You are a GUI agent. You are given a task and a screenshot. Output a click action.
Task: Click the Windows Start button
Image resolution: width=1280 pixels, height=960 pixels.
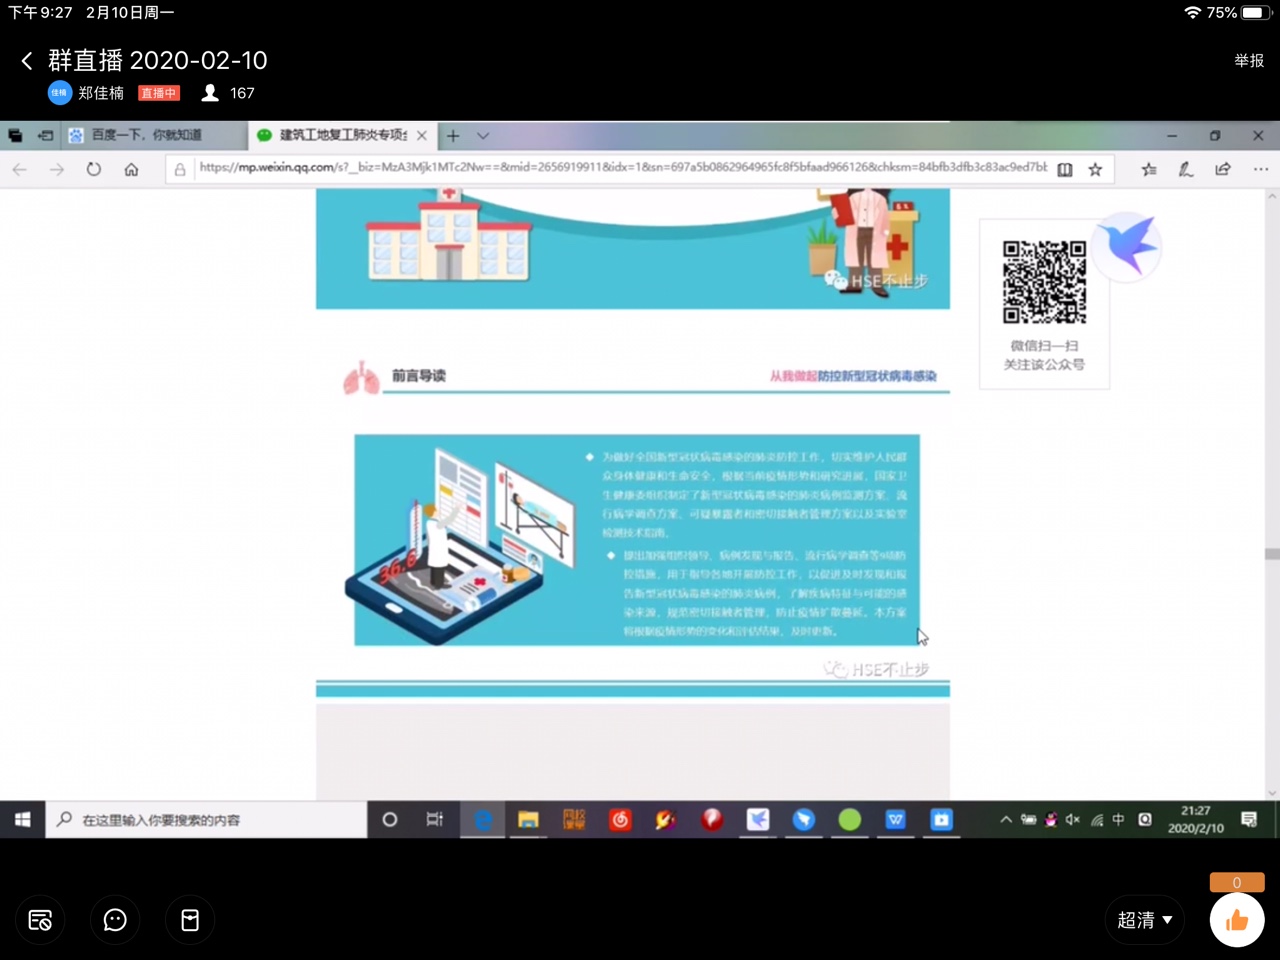click(22, 820)
